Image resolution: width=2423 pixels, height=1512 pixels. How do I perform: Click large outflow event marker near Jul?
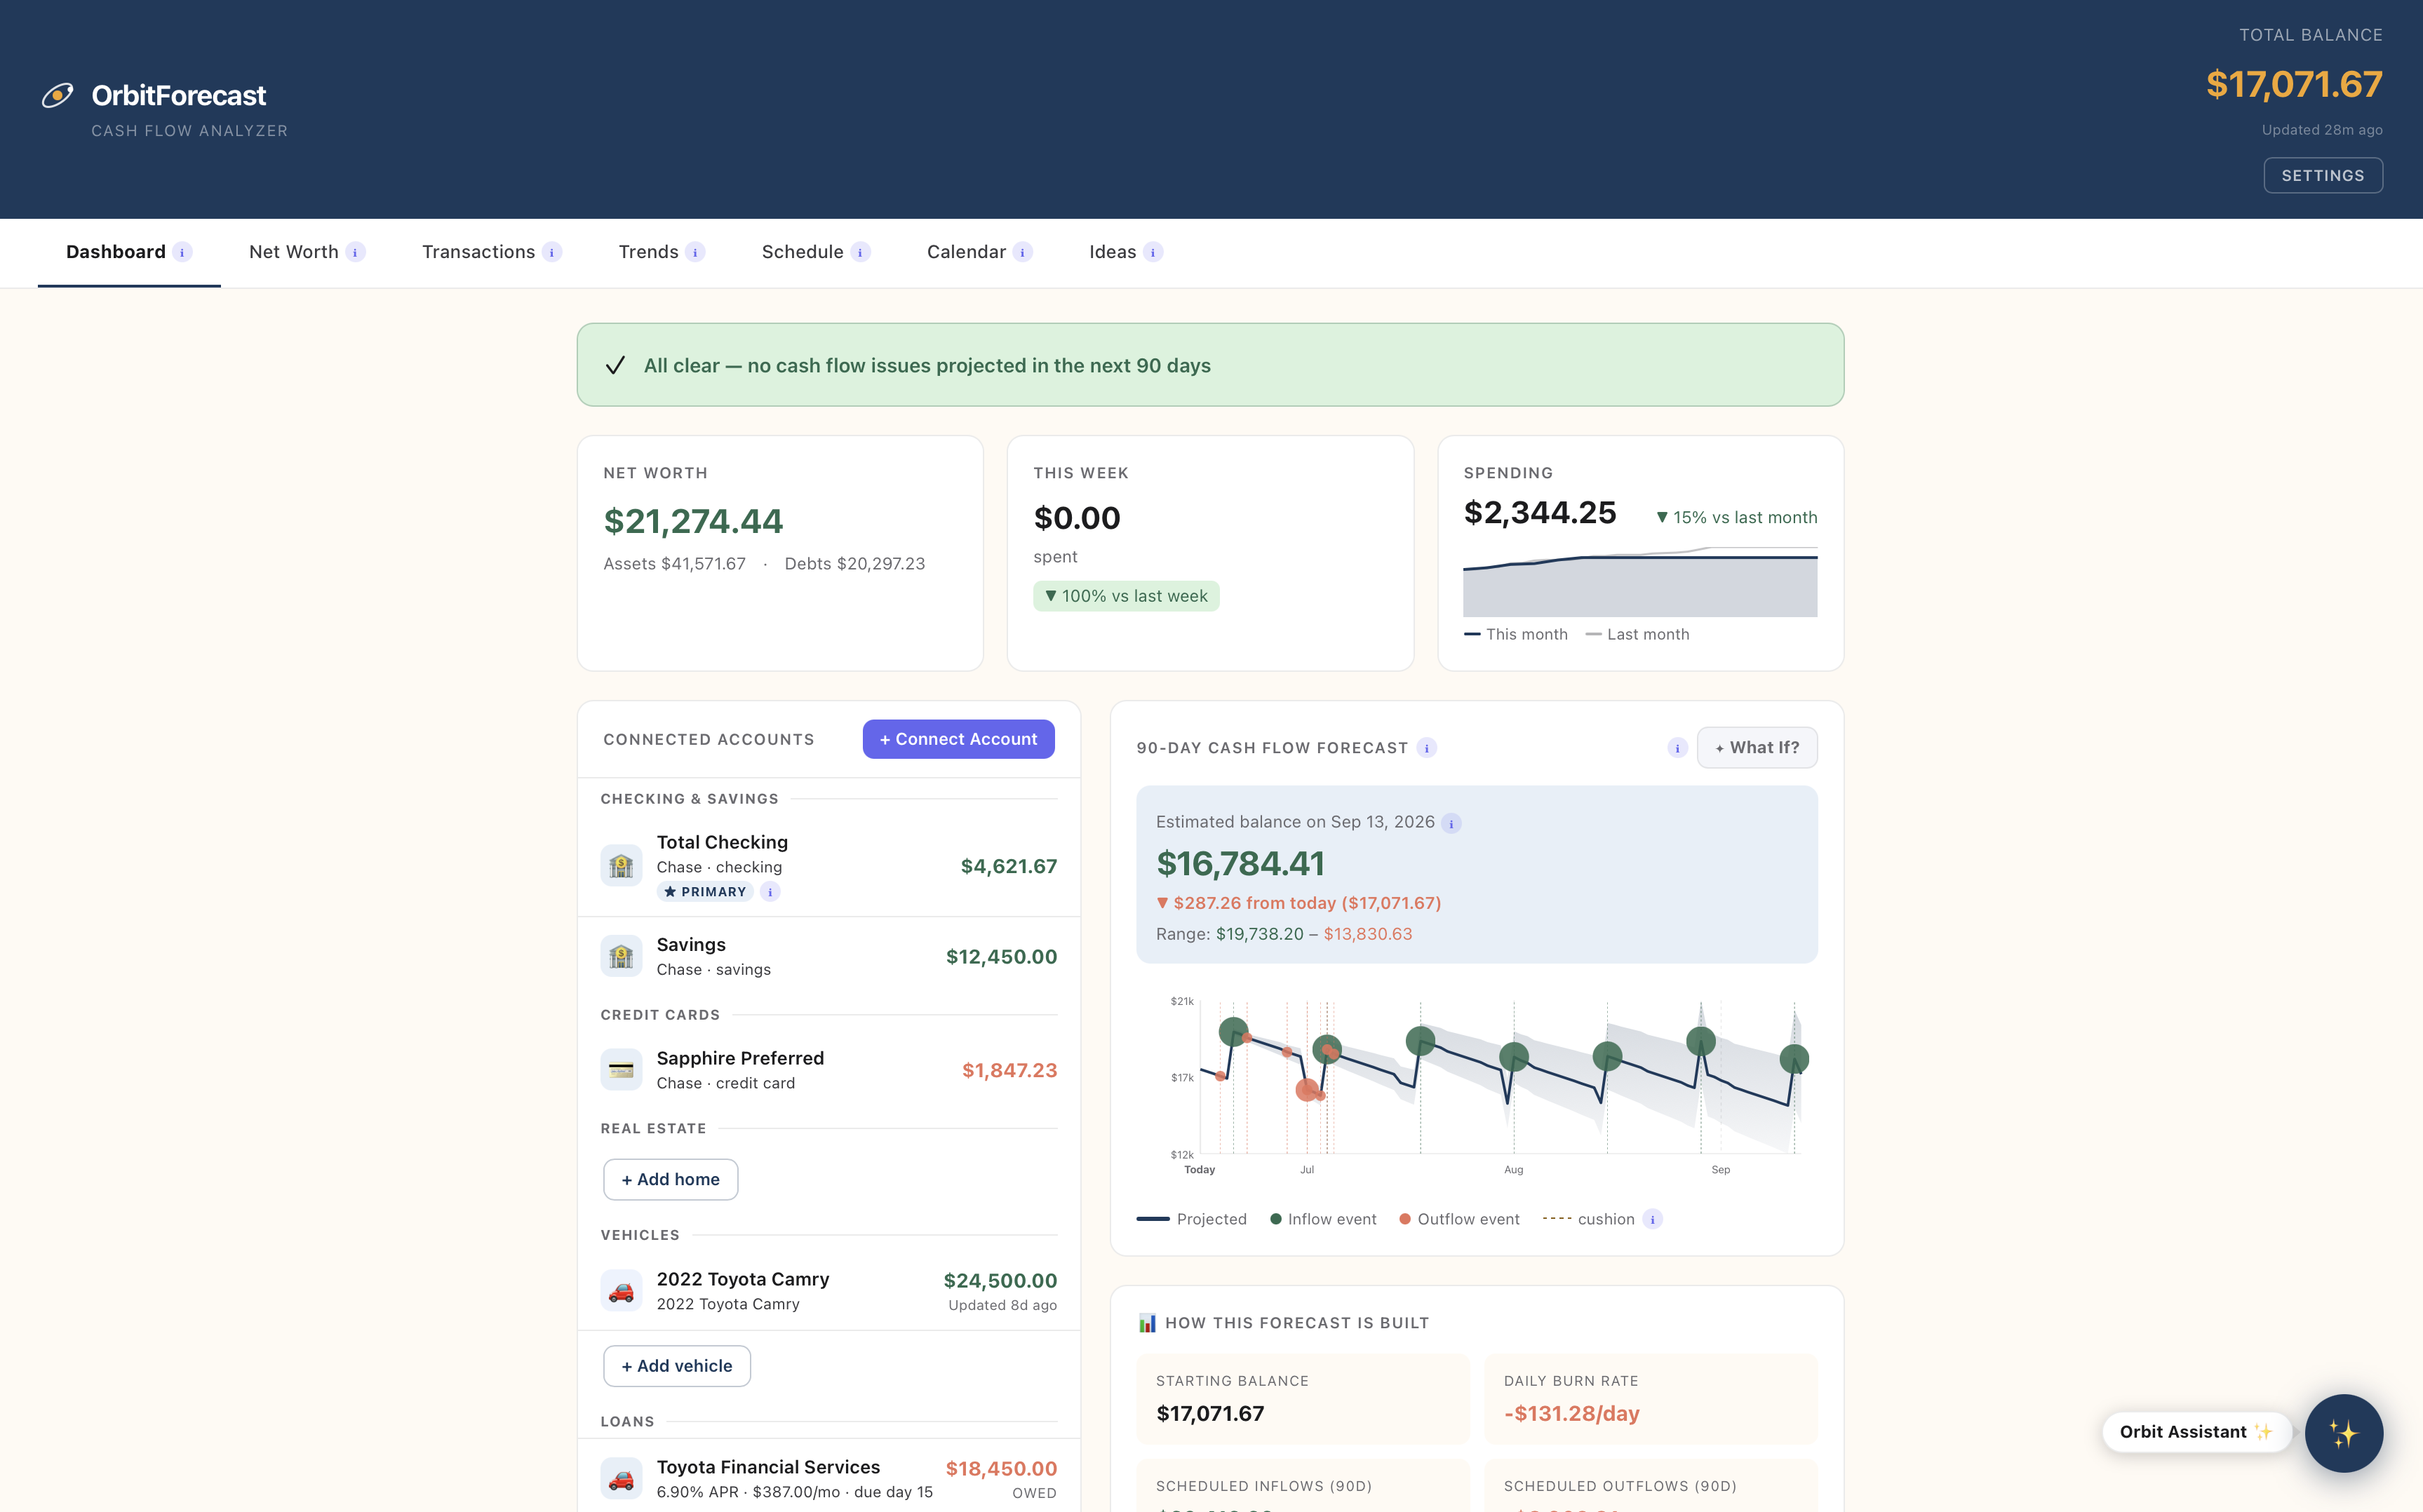click(1306, 1090)
